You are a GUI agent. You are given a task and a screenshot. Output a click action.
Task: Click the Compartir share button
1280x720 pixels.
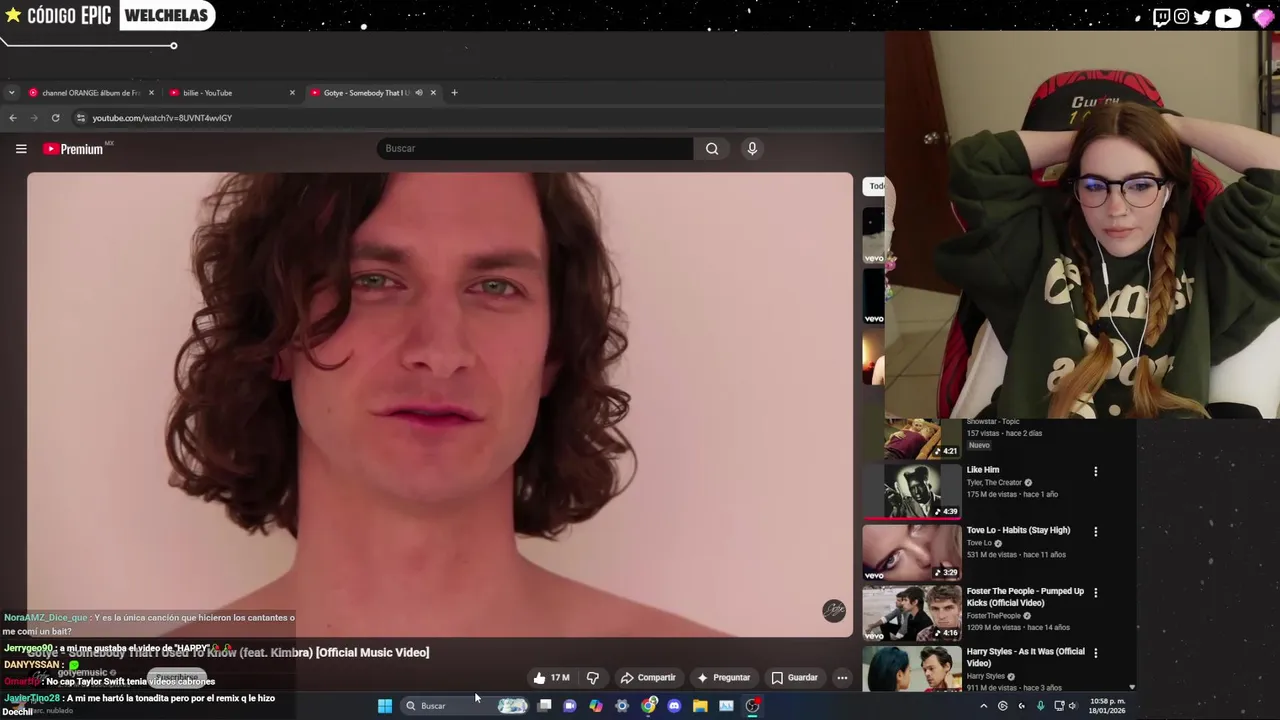pyautogui.click(x=648, y=678)
